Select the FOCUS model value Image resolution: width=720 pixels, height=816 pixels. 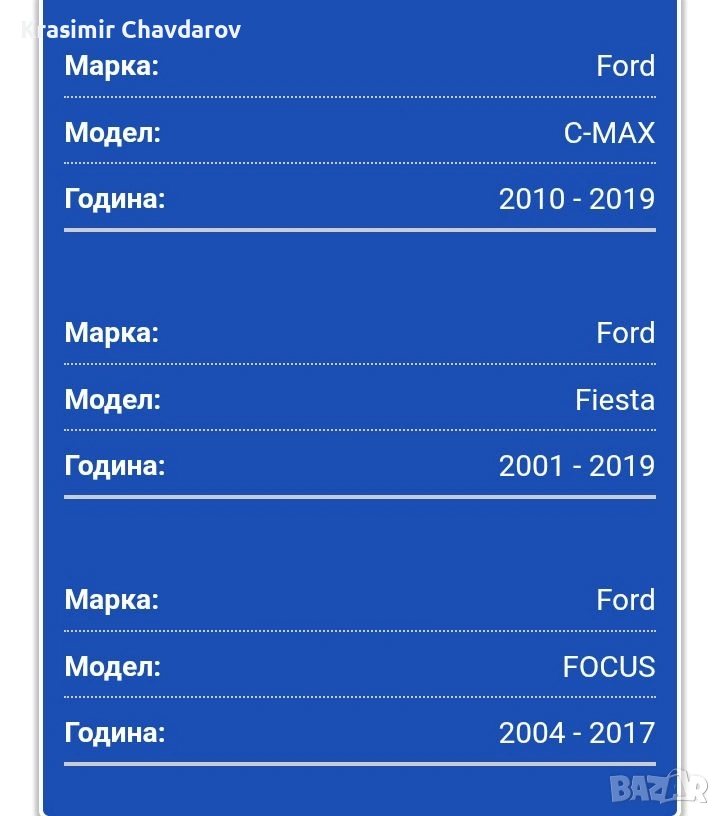point(609,667)
